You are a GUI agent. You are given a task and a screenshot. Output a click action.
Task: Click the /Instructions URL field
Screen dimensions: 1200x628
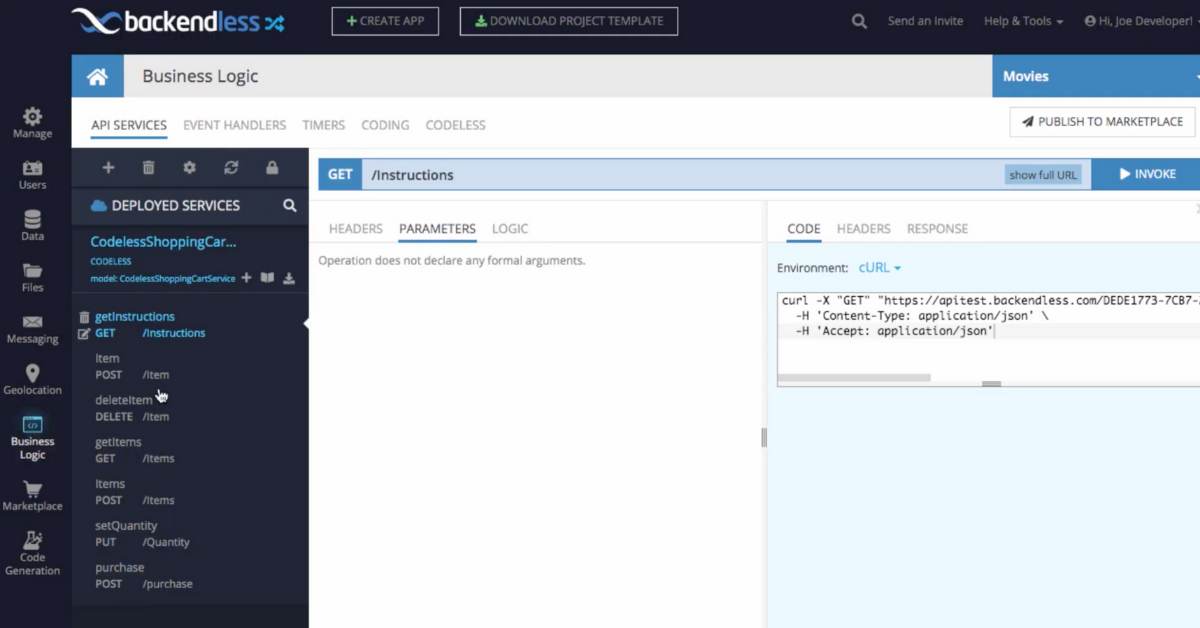[x=683, y=175]
